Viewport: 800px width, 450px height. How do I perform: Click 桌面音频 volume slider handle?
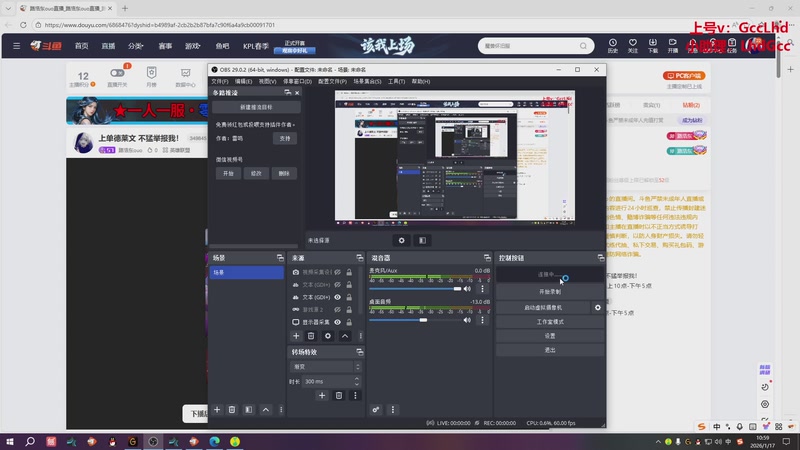[423, 320]
